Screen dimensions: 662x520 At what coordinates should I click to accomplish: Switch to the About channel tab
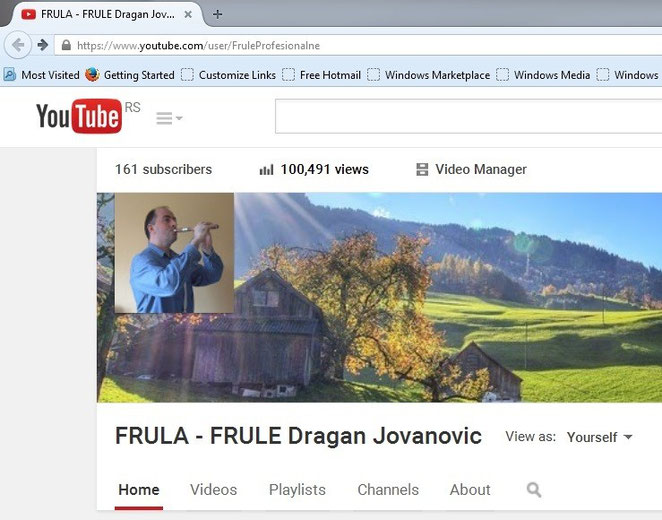470,490
